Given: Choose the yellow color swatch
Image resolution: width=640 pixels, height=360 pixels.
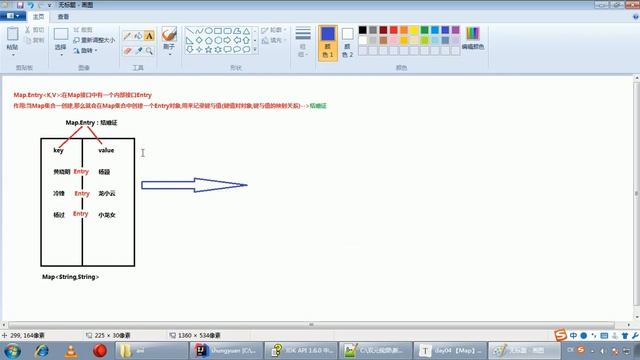Looking at the screenshot, I should coord(414,30).
